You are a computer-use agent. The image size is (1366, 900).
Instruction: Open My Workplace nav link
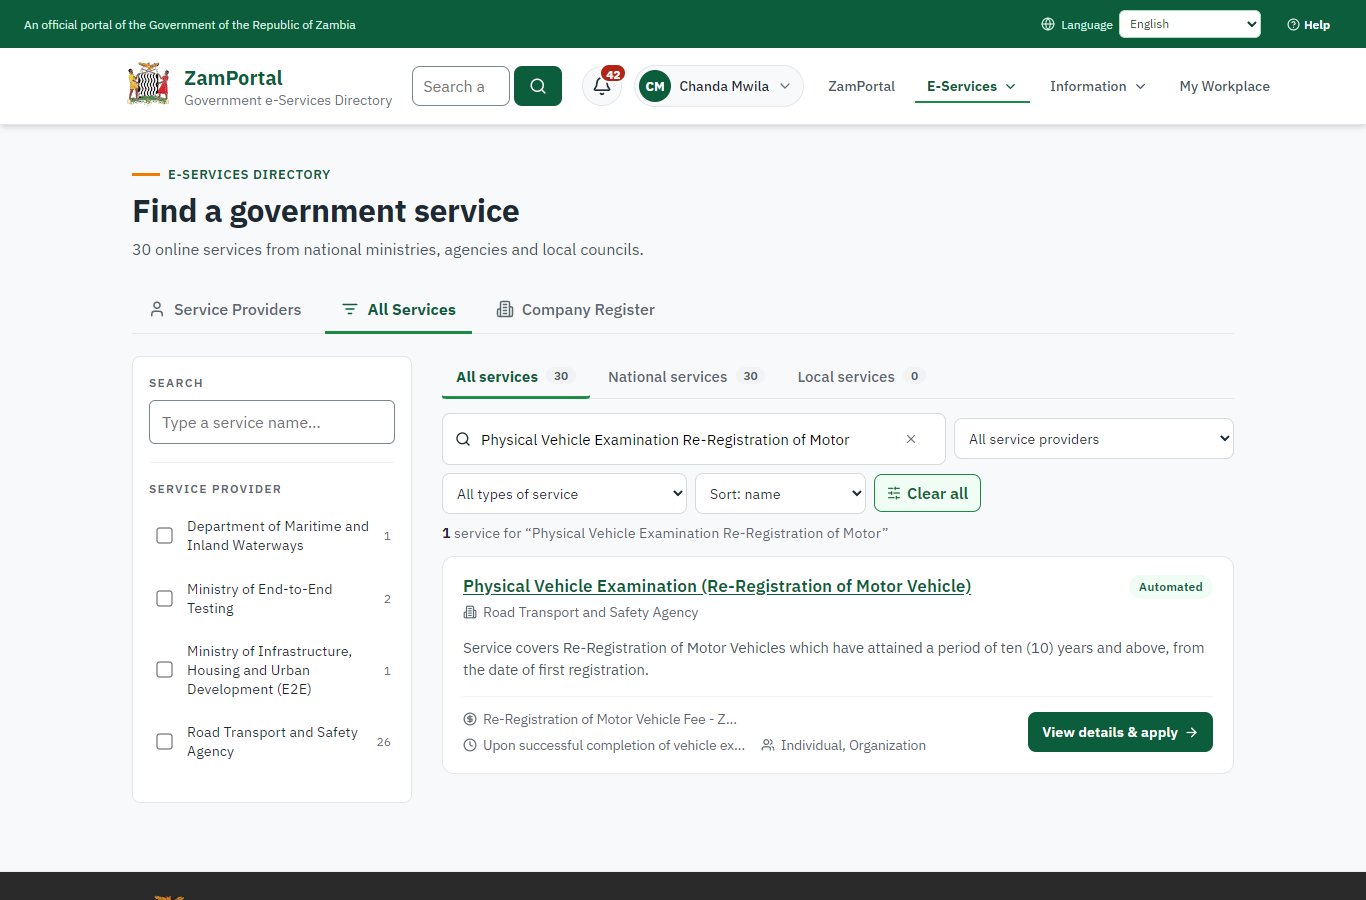tap(1224, 86)
